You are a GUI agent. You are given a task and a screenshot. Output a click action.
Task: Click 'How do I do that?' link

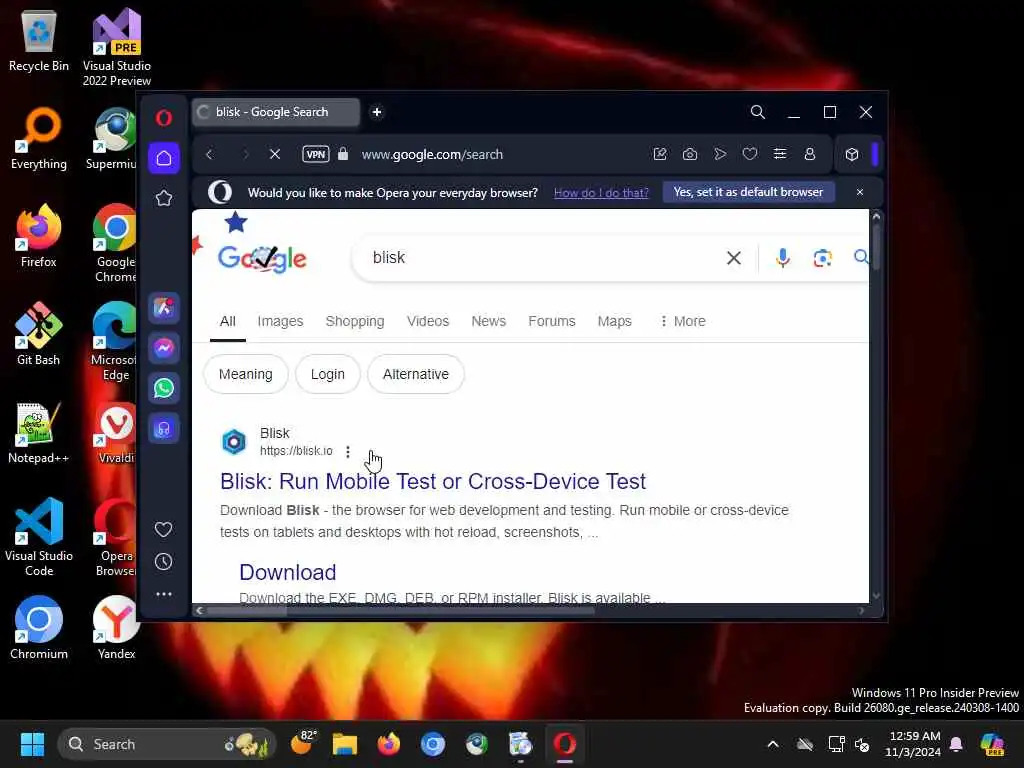pos(601,193)
